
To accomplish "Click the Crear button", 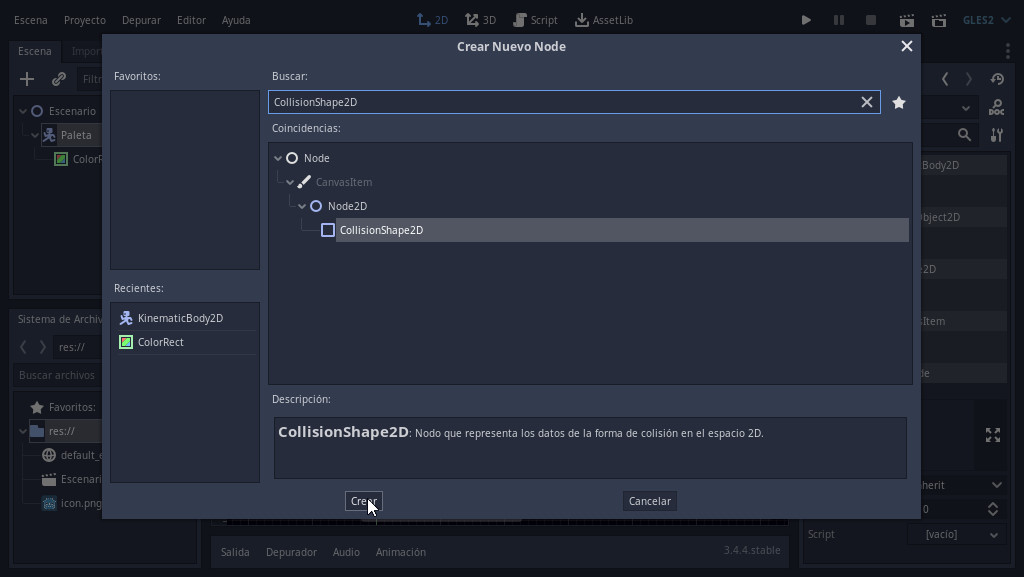I will pyautogui.click(x=364, y=501).
